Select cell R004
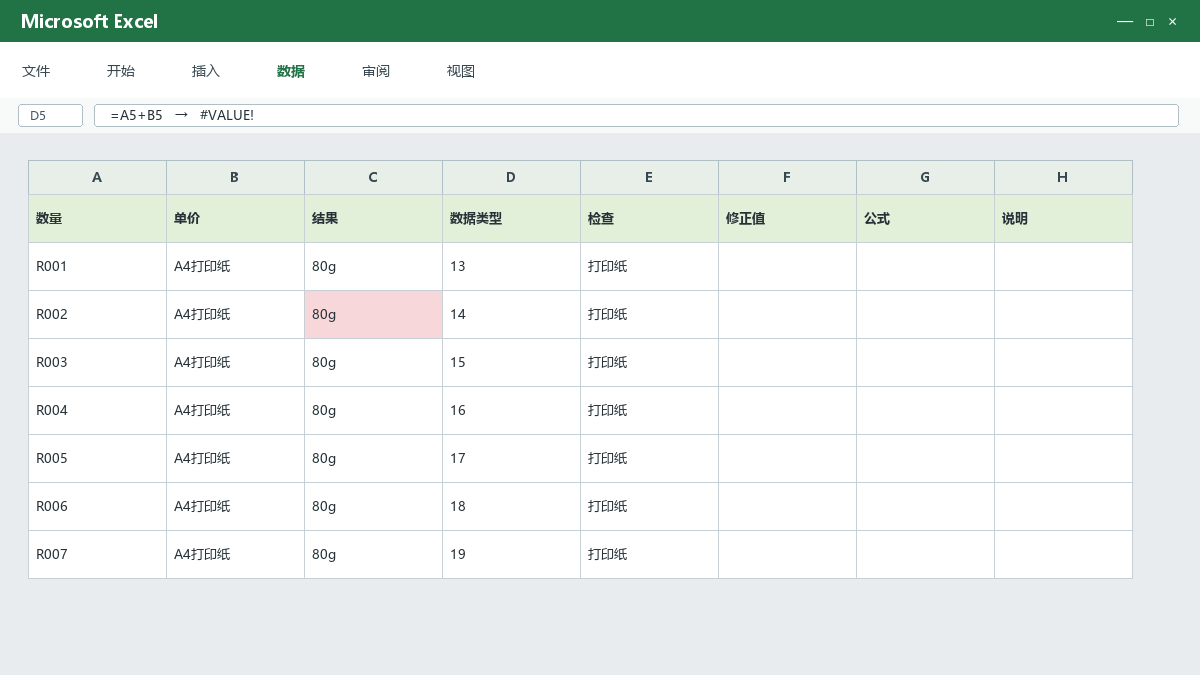 [x=97, y=410]
